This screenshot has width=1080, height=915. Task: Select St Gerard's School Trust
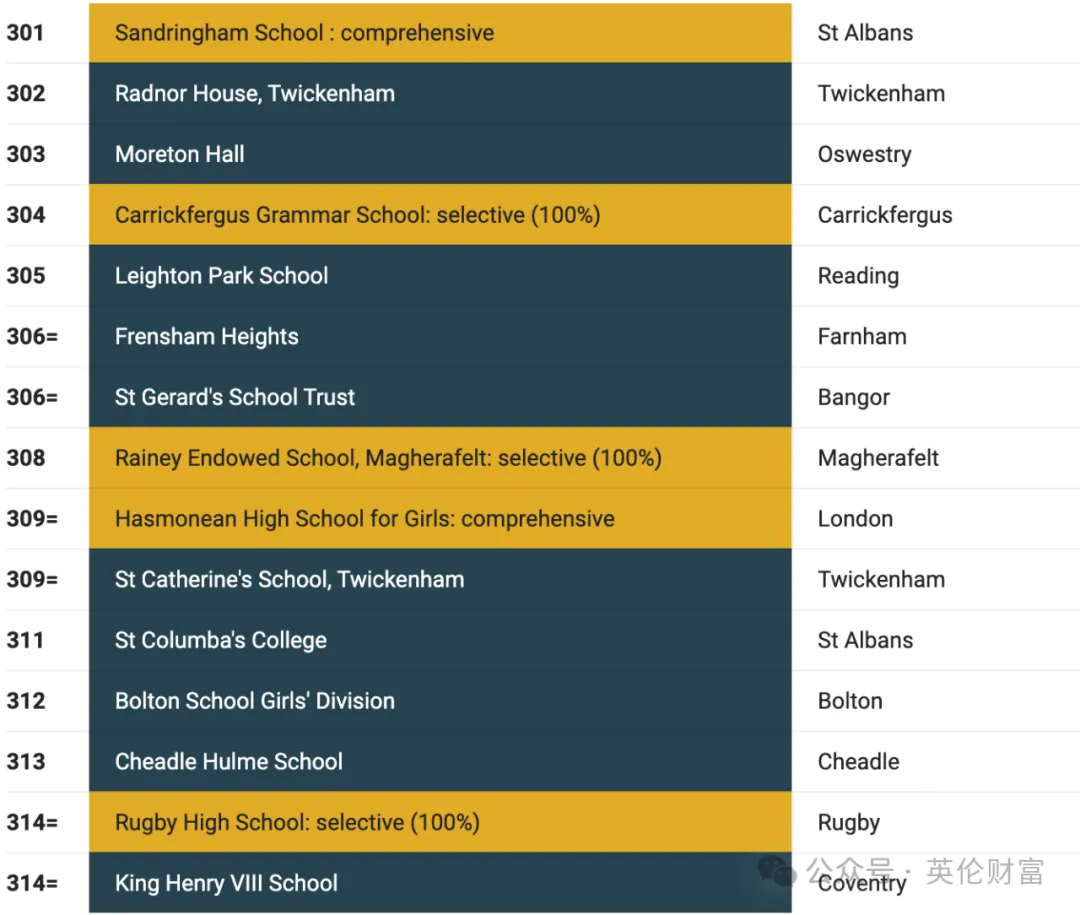[x=234, y=397]
